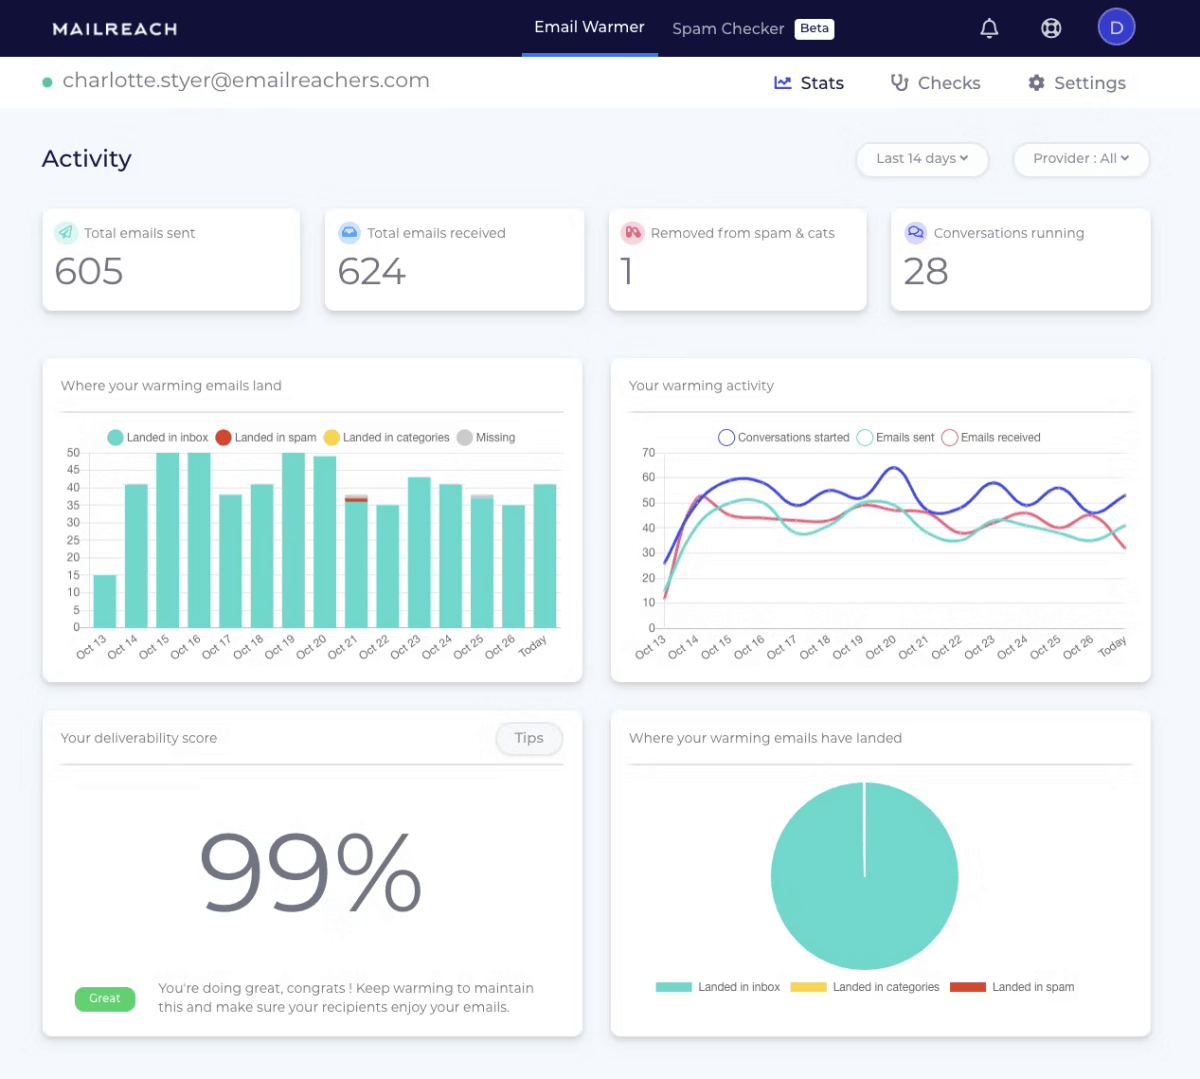Click the inbox emails received icon
The height and width of the screenshot is (1079, 1200).
(349, 233)
